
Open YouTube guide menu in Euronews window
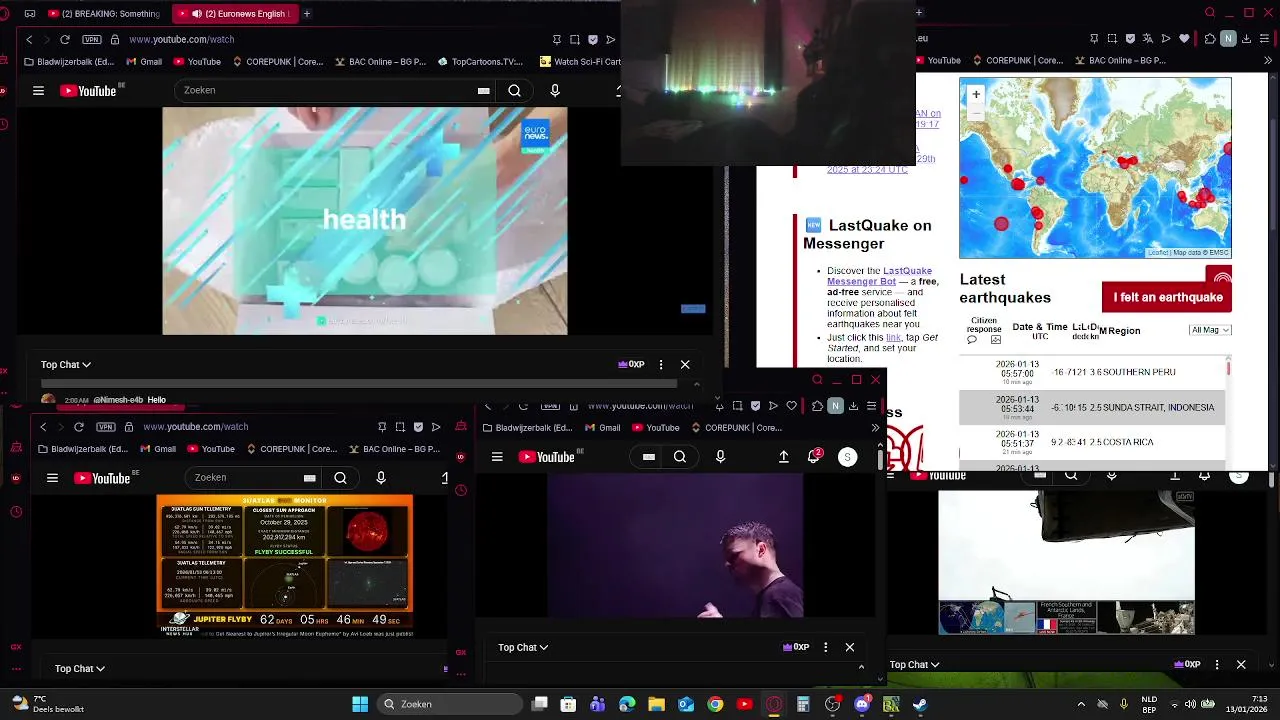(x=38, y=91)
